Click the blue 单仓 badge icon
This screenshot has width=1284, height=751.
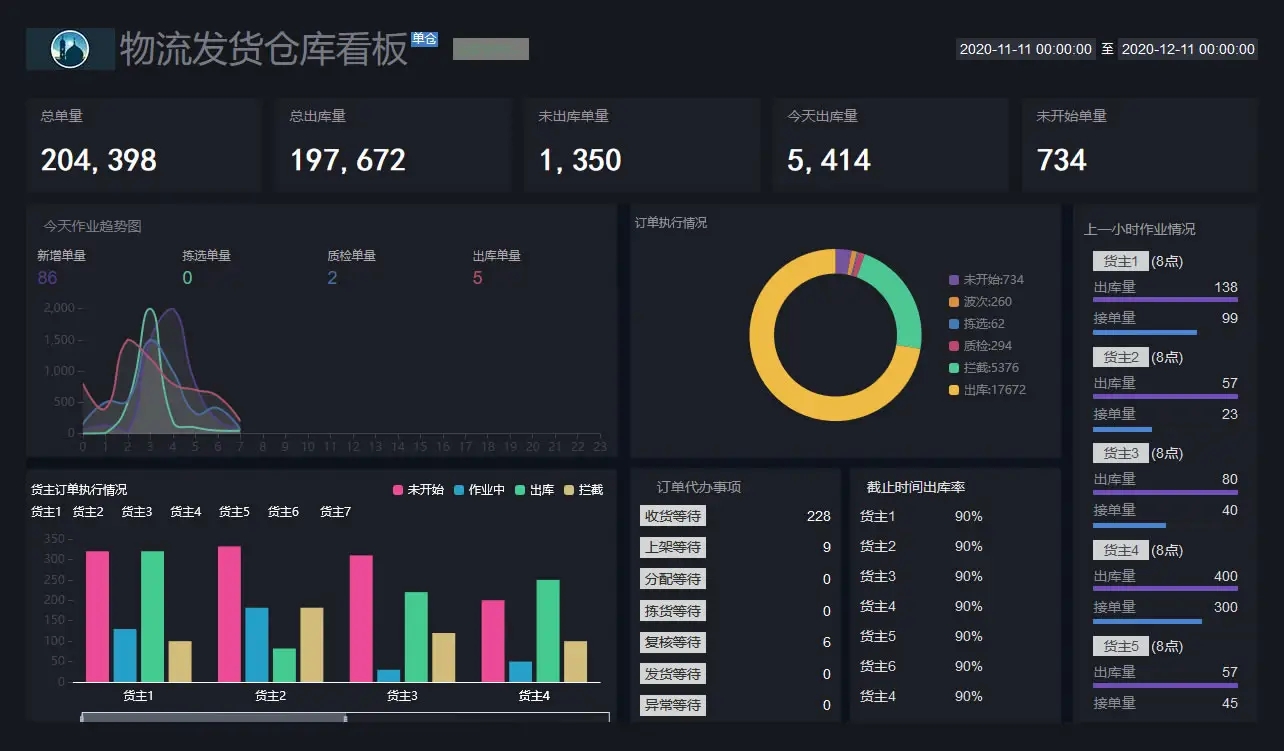point(424,38)
